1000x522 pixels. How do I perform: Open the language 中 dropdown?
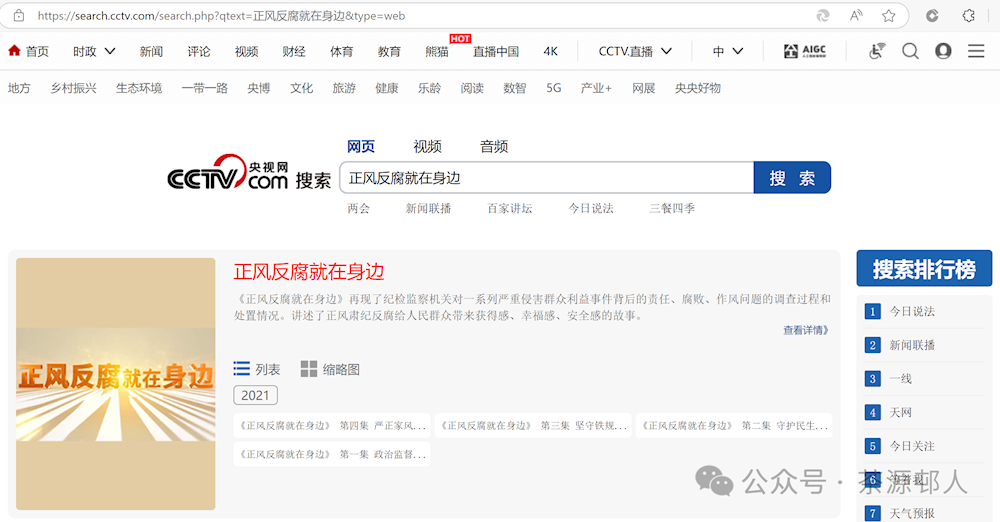tap(728, 51)
